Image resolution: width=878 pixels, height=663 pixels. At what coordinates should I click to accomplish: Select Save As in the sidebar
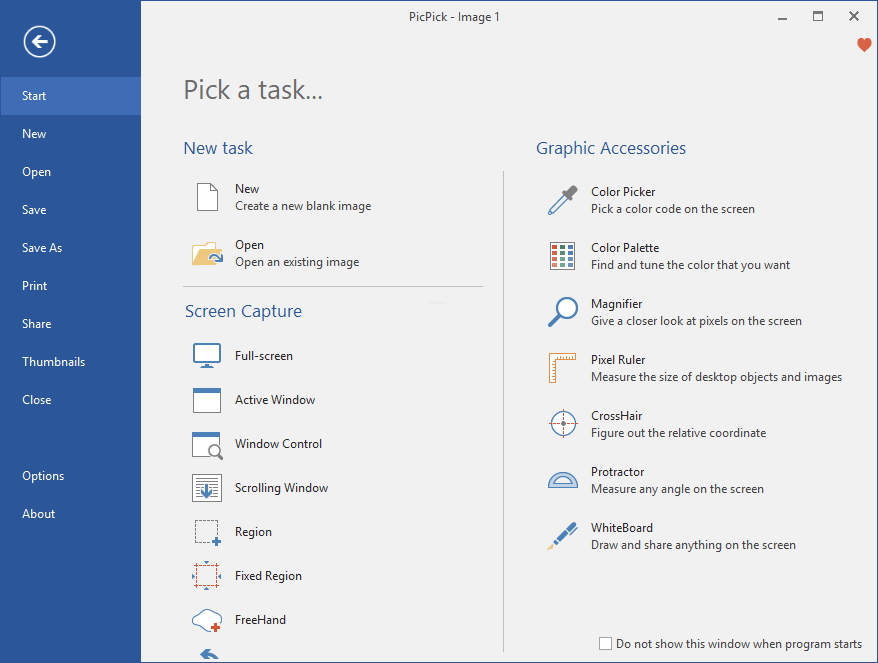42,248
